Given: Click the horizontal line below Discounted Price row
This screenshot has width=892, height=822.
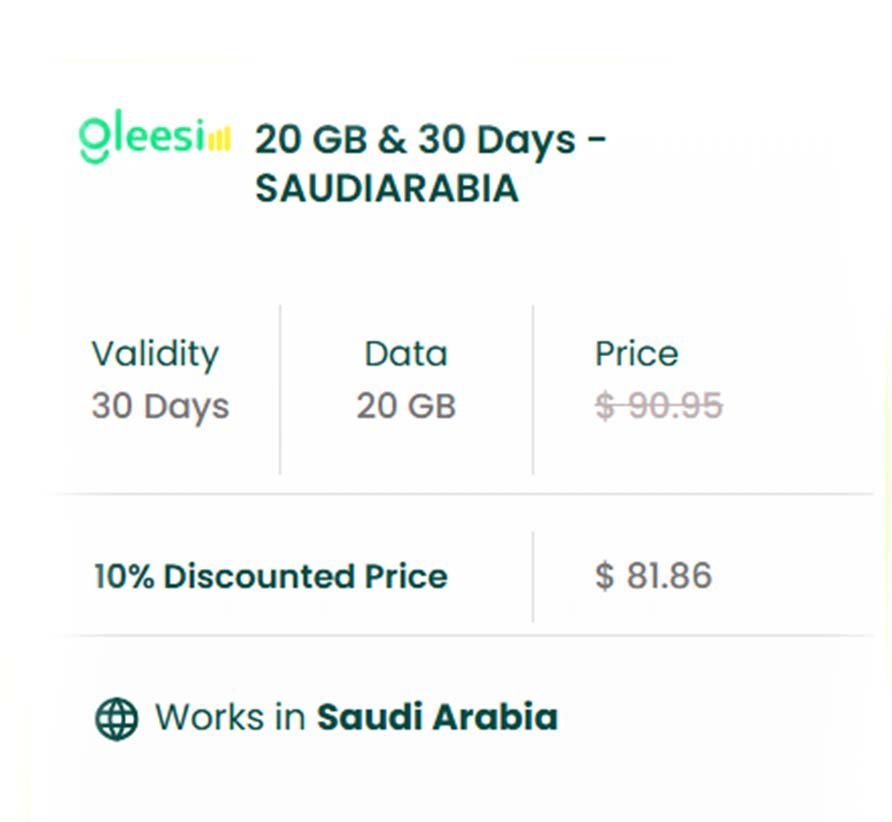Looking at the screenshot, I should click(x=460, y=636).
